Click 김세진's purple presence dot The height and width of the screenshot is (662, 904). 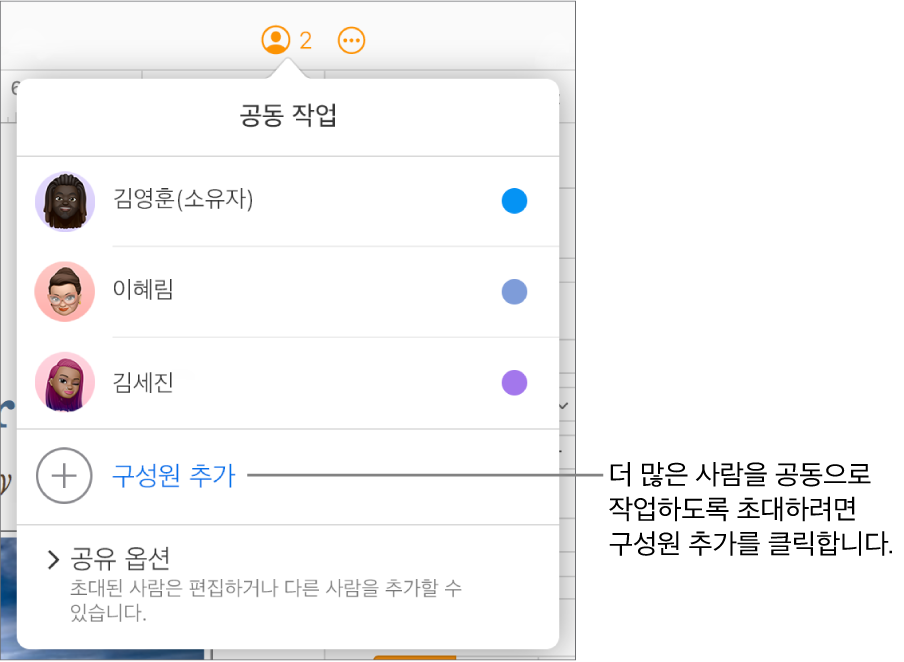tap(514, 383)
